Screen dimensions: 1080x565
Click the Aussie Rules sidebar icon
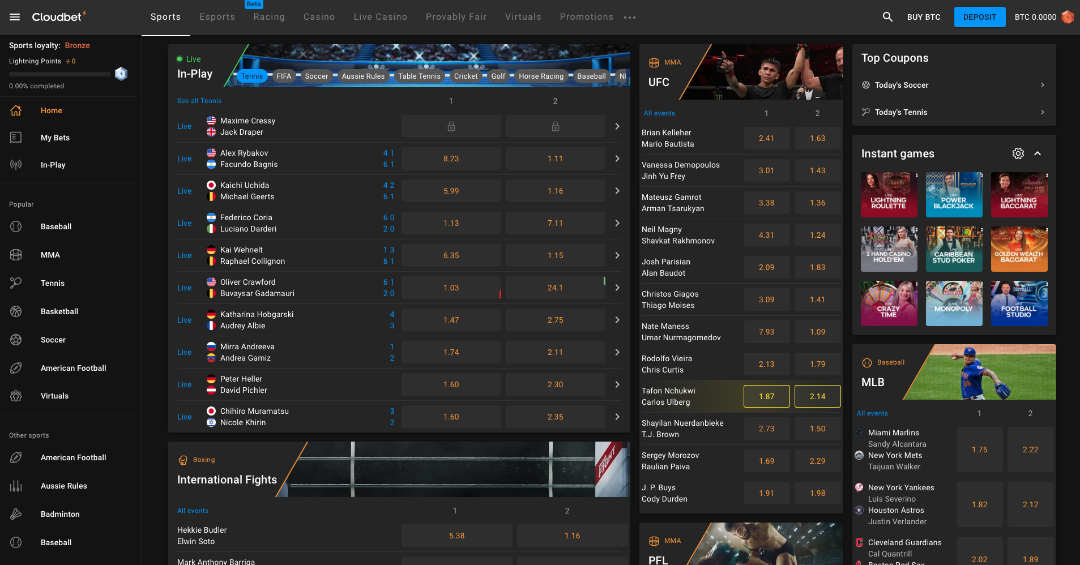(x=16, y=486)
